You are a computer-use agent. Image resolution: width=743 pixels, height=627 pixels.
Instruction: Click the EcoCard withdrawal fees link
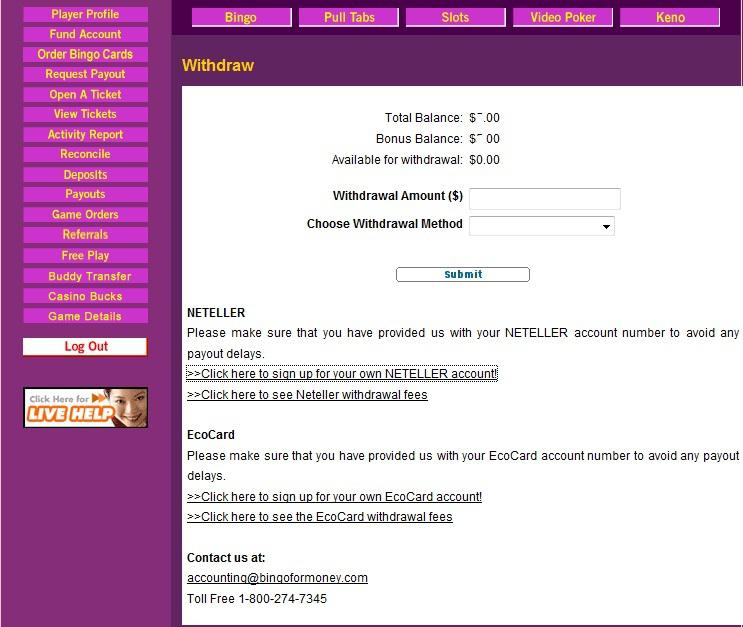coord(319,517)
